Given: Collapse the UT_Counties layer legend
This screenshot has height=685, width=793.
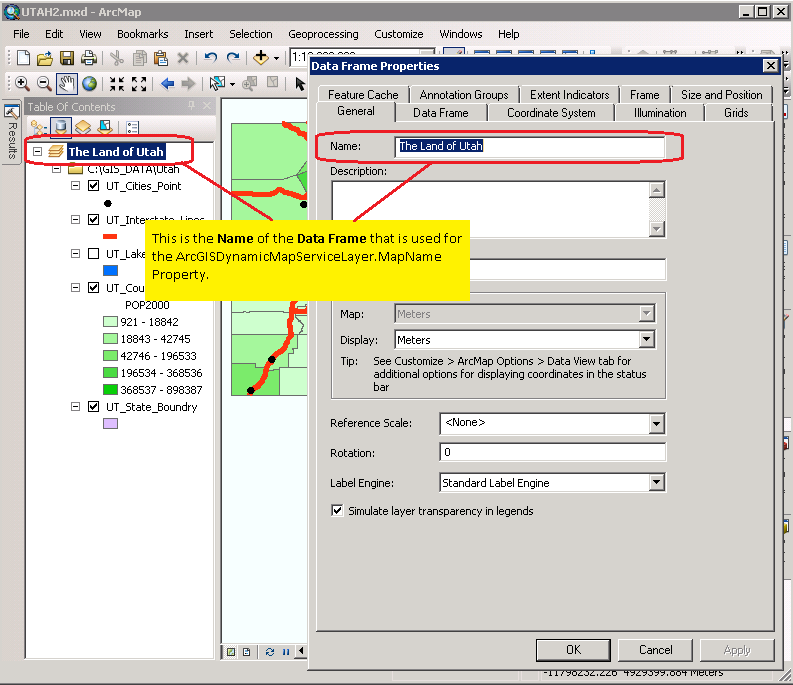Looking at the screenshot, I should (x=75, y=288).
